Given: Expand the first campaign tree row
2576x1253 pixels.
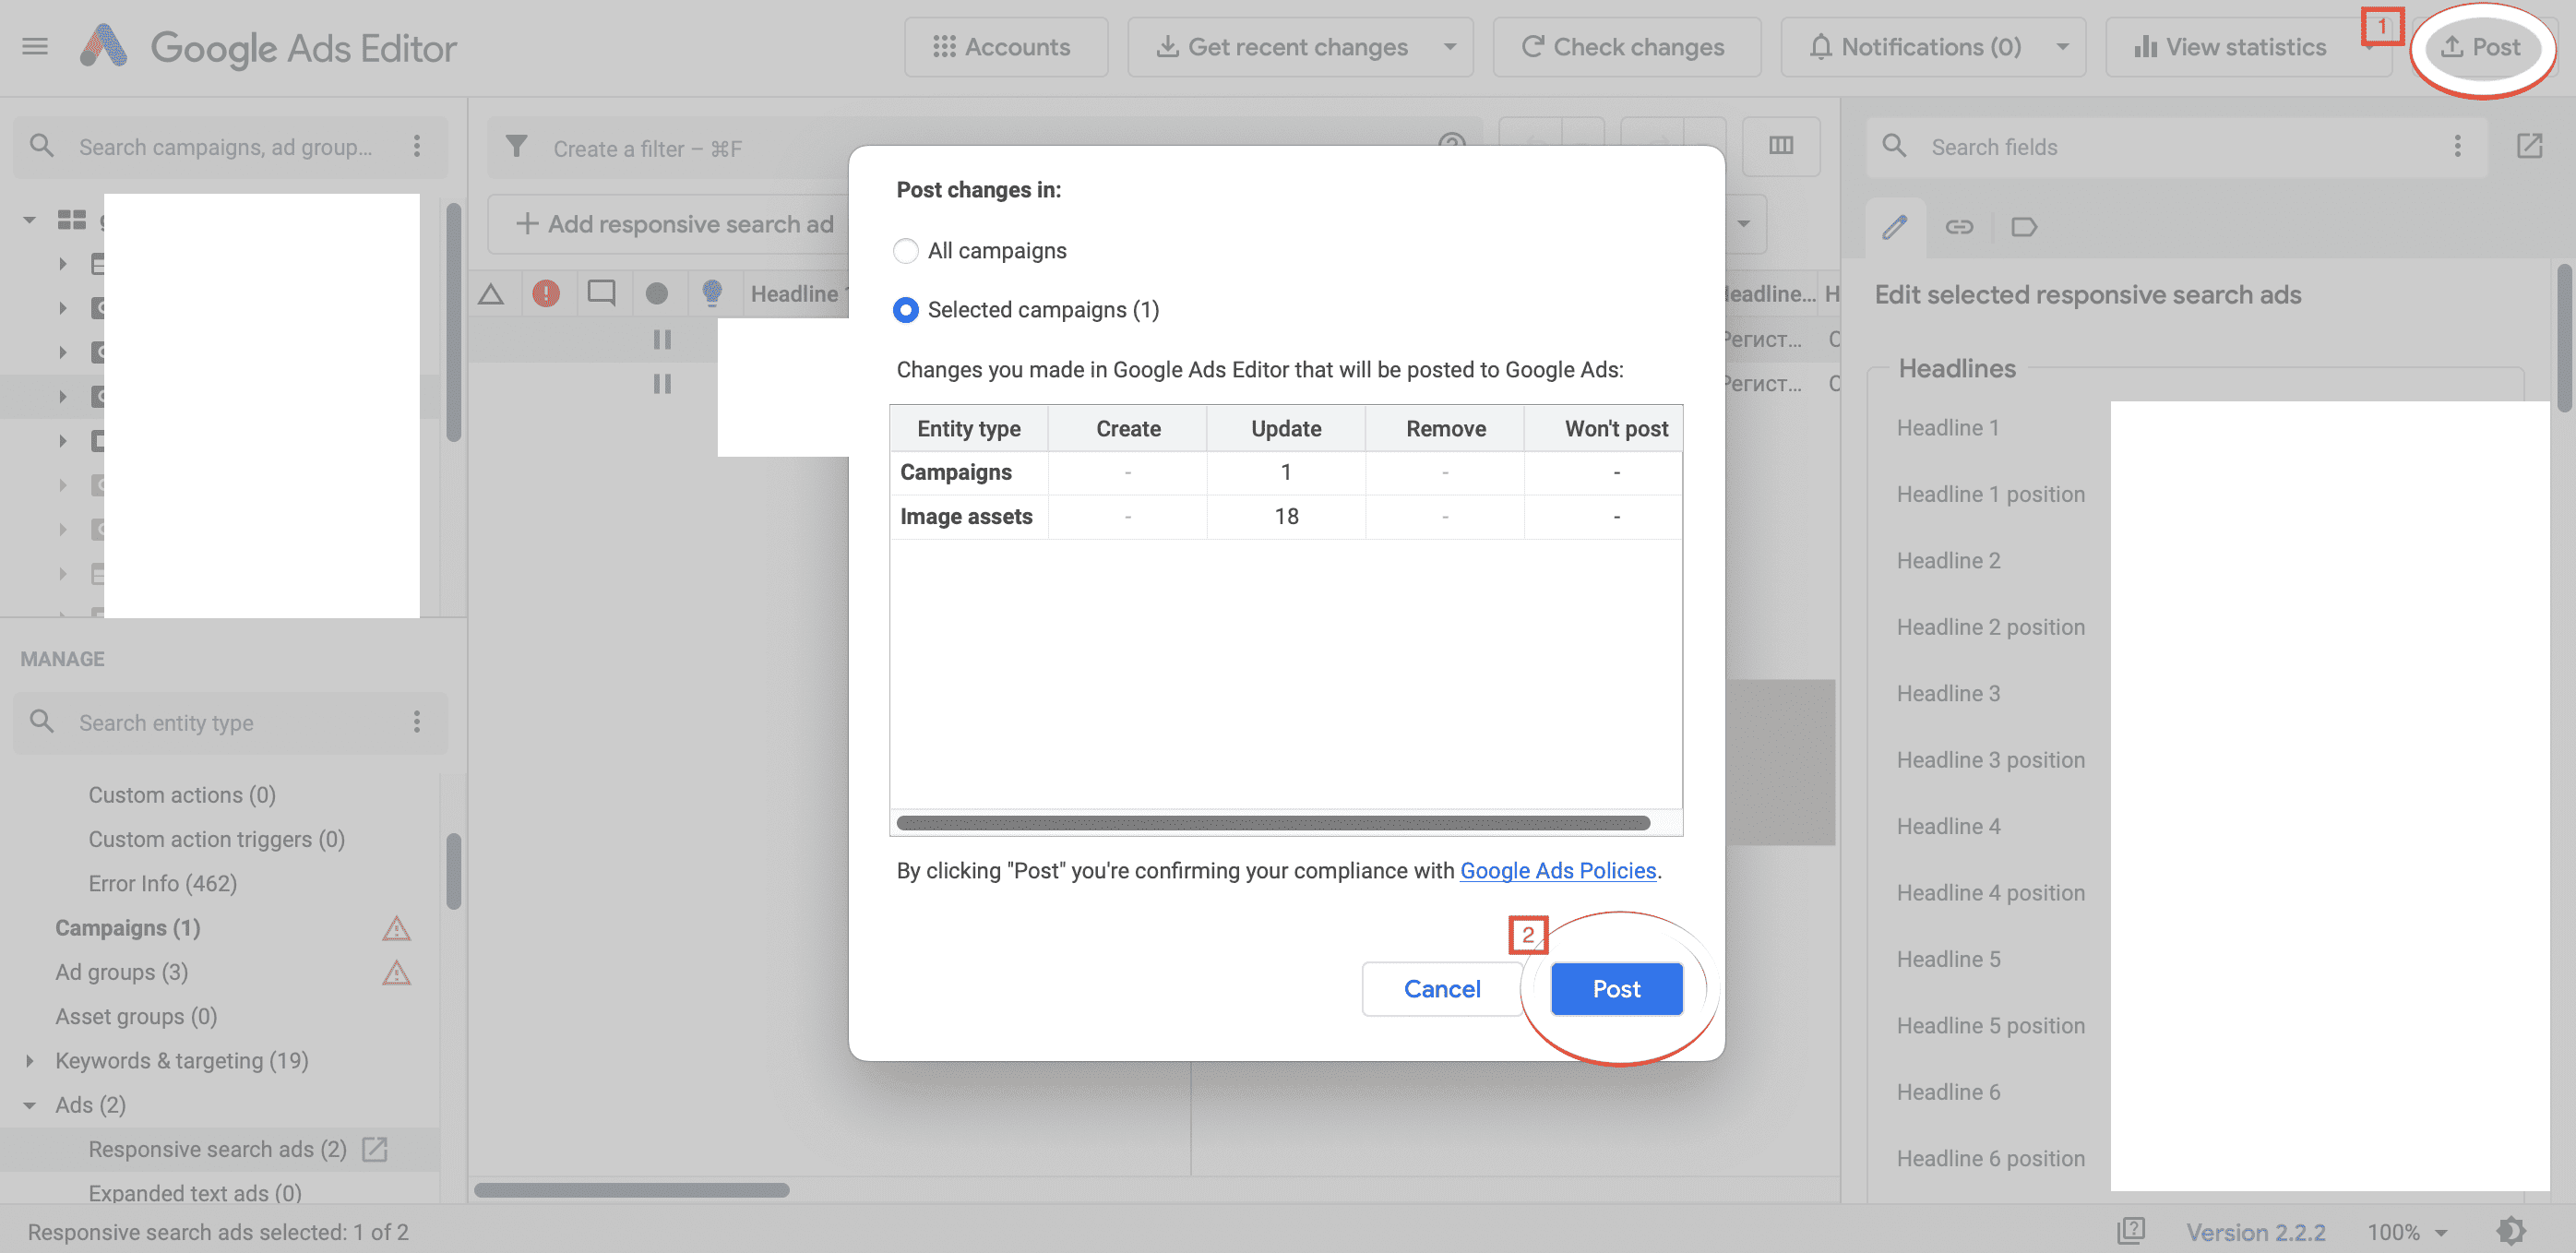Looking at the screenshot, I should coord(62,264).
